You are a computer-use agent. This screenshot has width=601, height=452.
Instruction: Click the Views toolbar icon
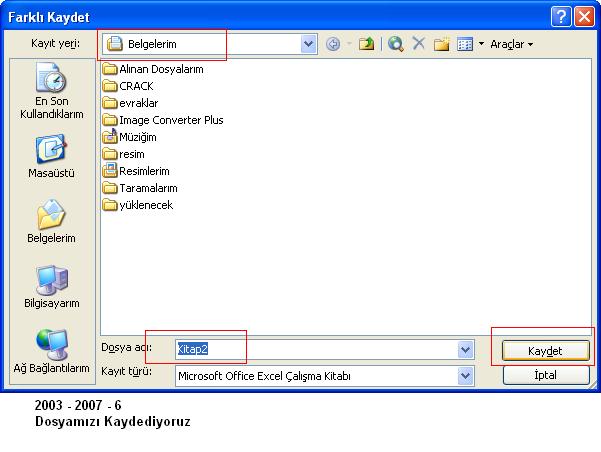[x=465, y=44]
